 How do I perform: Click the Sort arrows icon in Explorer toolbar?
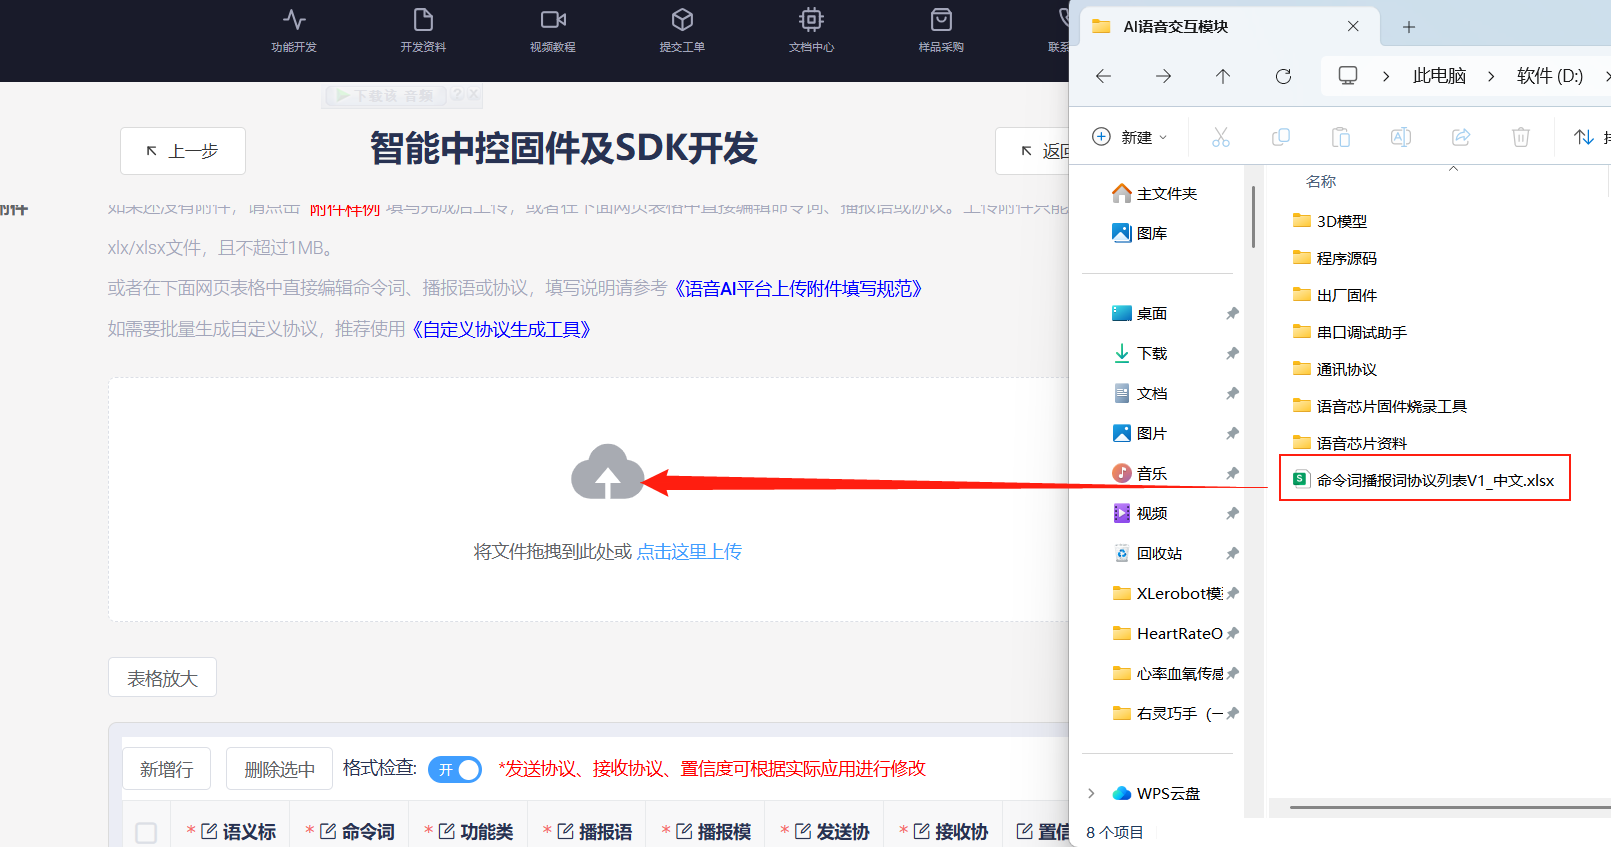tap(1584, 137)
